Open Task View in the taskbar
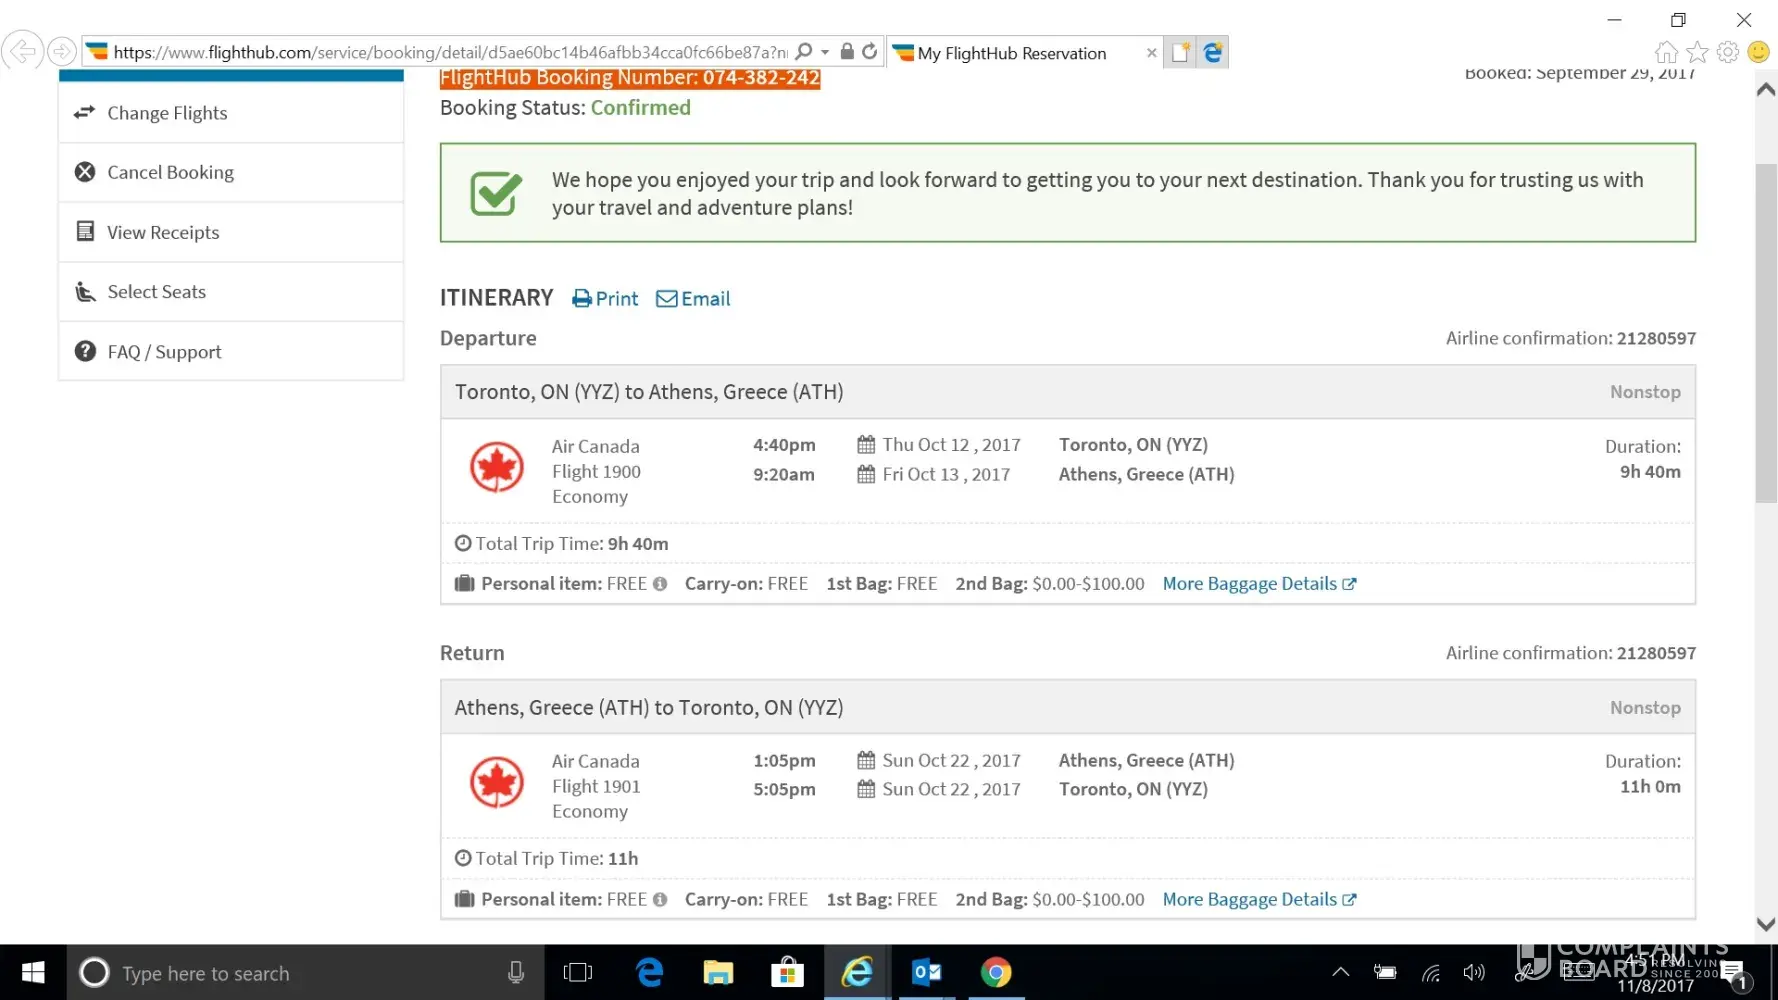The width and height of the screenshot is (1778, 1000). pos(578,973)
